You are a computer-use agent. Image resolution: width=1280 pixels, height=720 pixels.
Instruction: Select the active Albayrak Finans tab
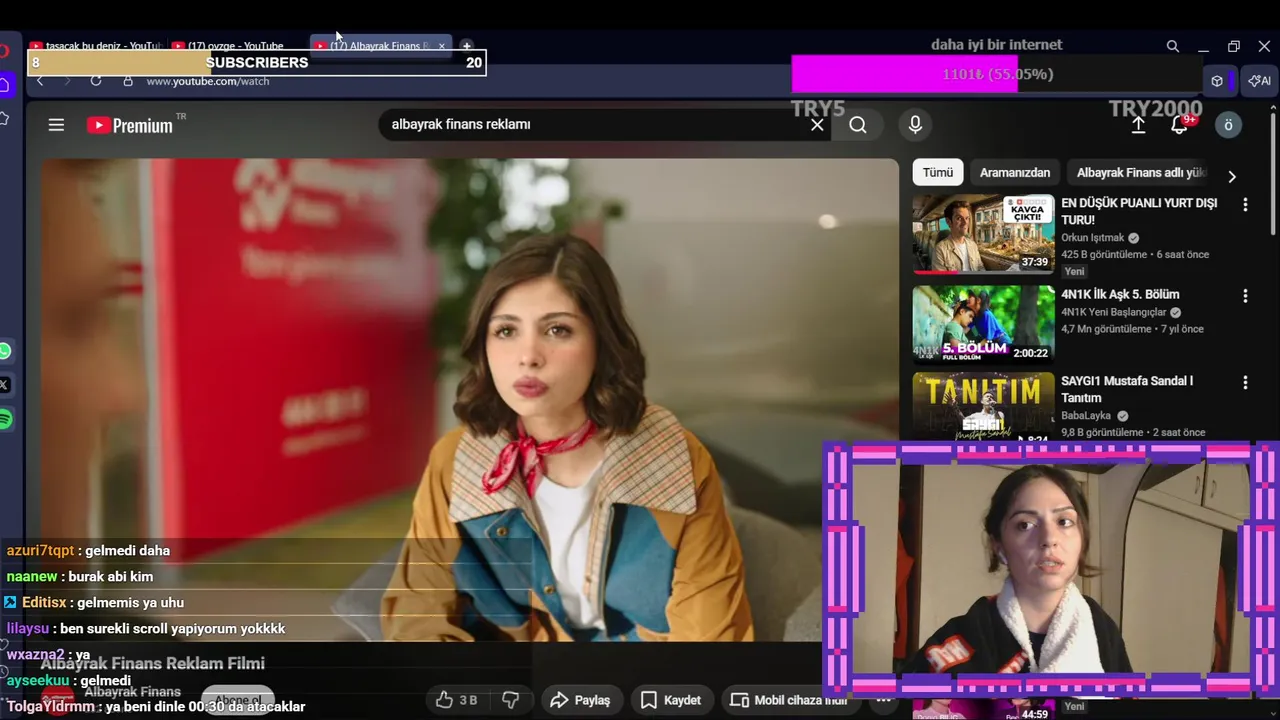380,46
